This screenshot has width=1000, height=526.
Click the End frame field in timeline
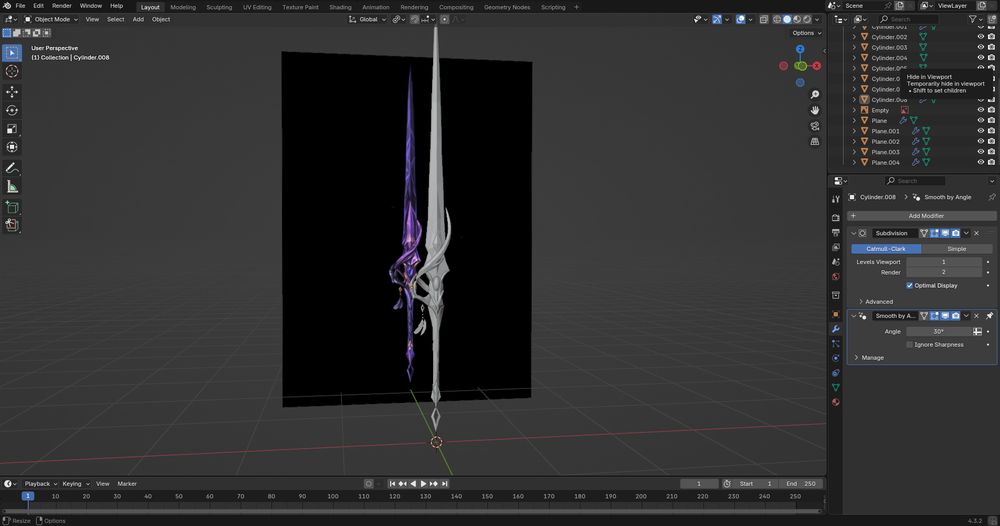803,483
